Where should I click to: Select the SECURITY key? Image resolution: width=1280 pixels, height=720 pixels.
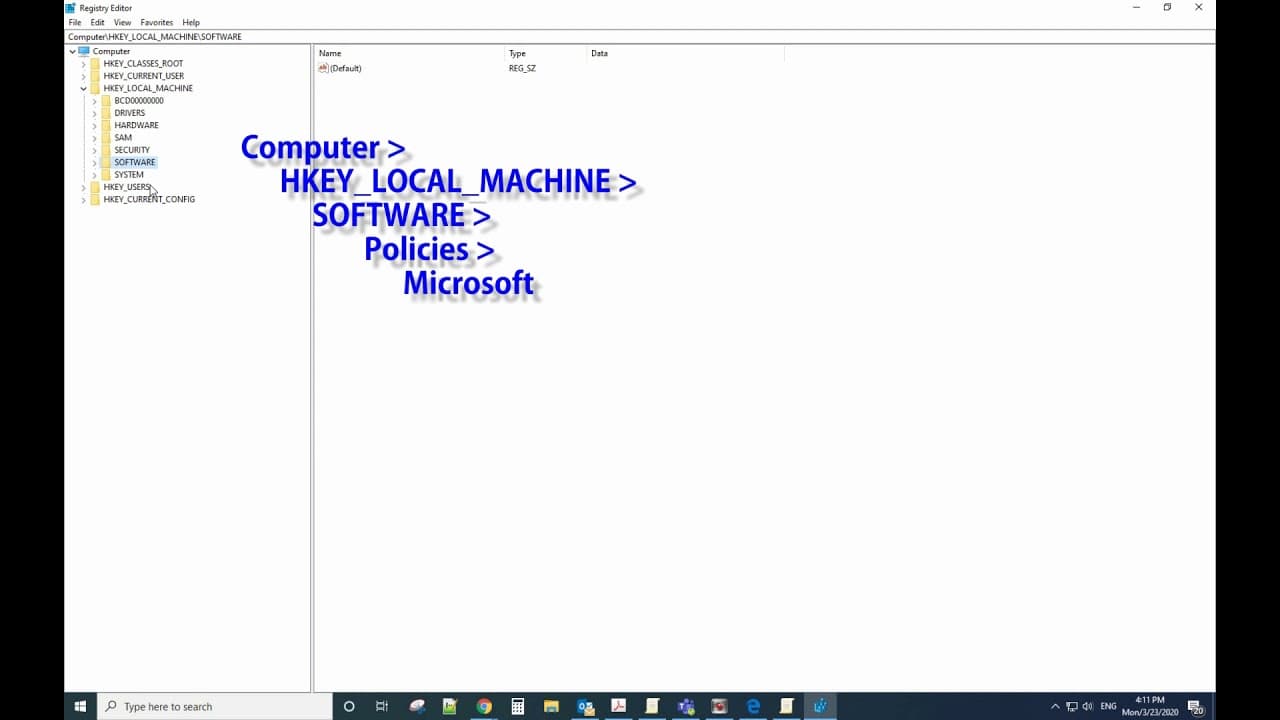click(x=132, y=150)
